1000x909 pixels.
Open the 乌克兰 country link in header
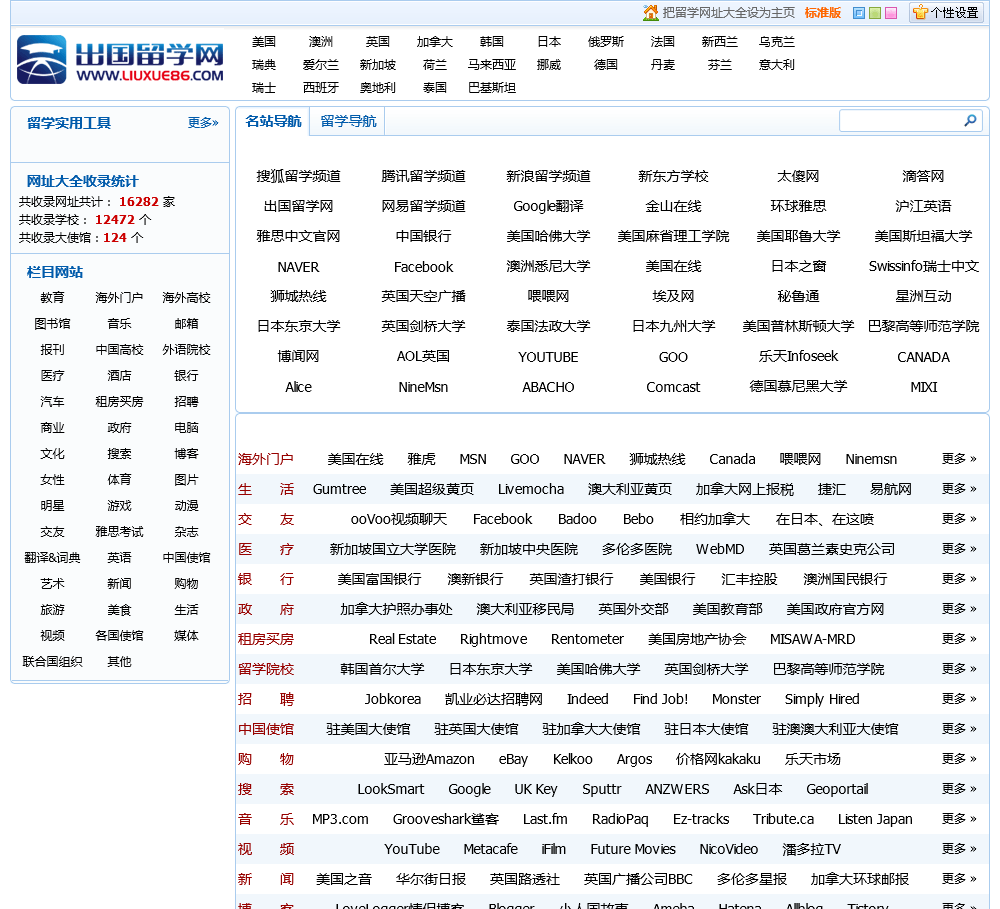coord(777,41)
